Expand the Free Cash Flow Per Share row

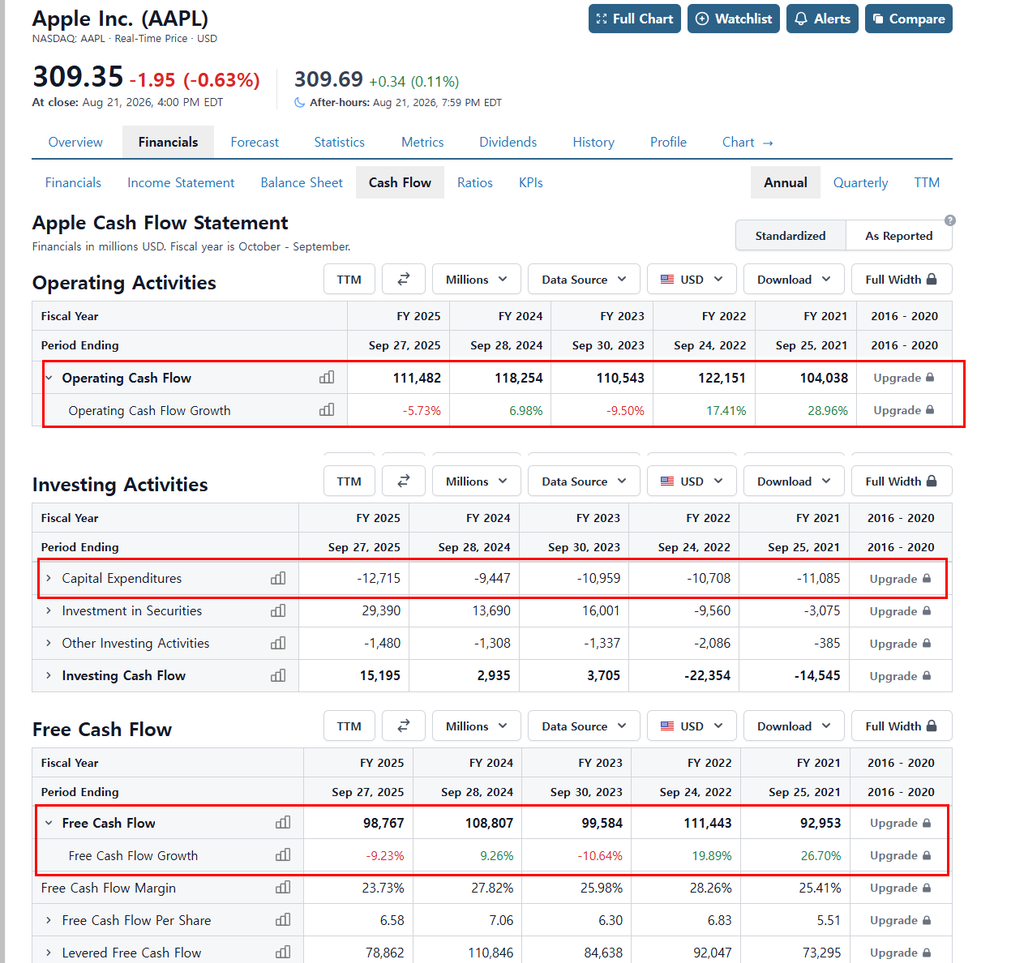48,921
